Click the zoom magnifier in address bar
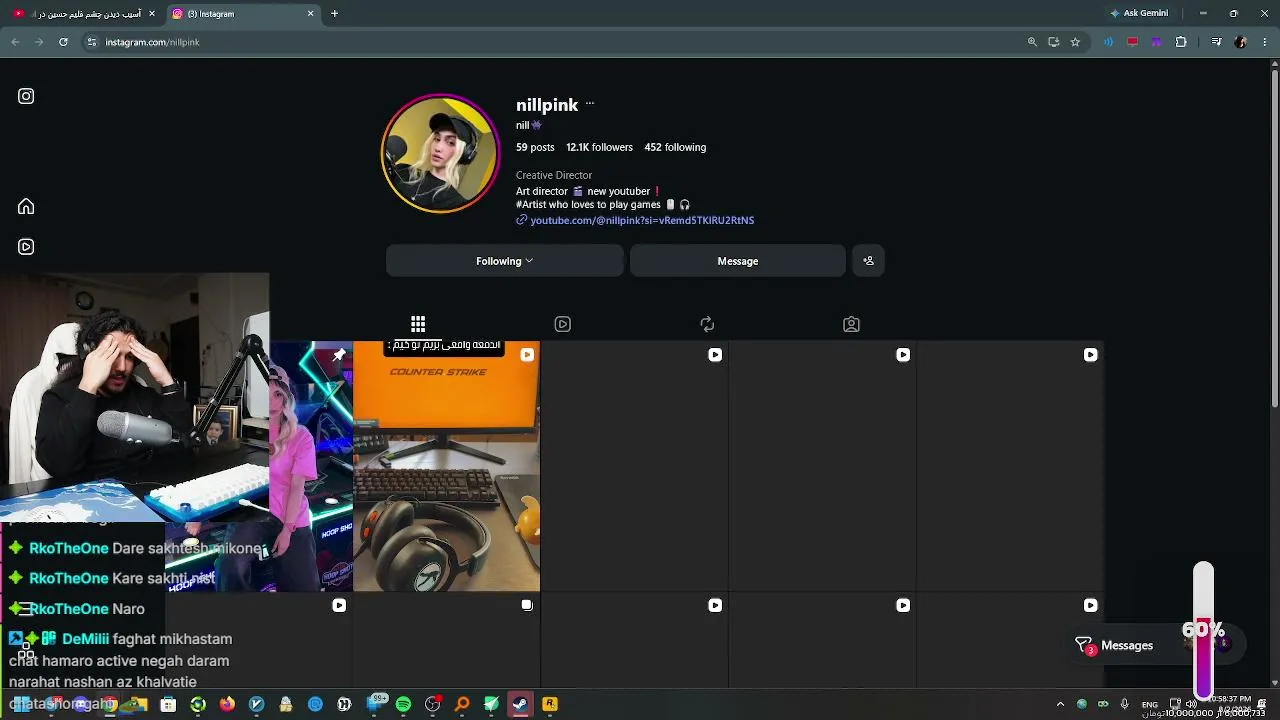The height and width of the screenshot is (720, 1280). (x=1032, y=42)
